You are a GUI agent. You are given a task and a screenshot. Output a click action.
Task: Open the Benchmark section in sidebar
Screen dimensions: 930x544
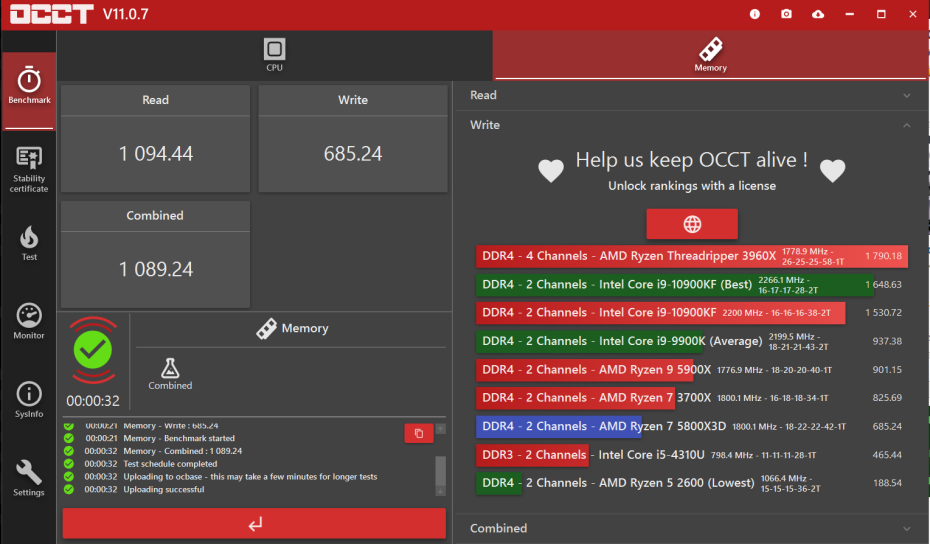click(x=28, y=89)
